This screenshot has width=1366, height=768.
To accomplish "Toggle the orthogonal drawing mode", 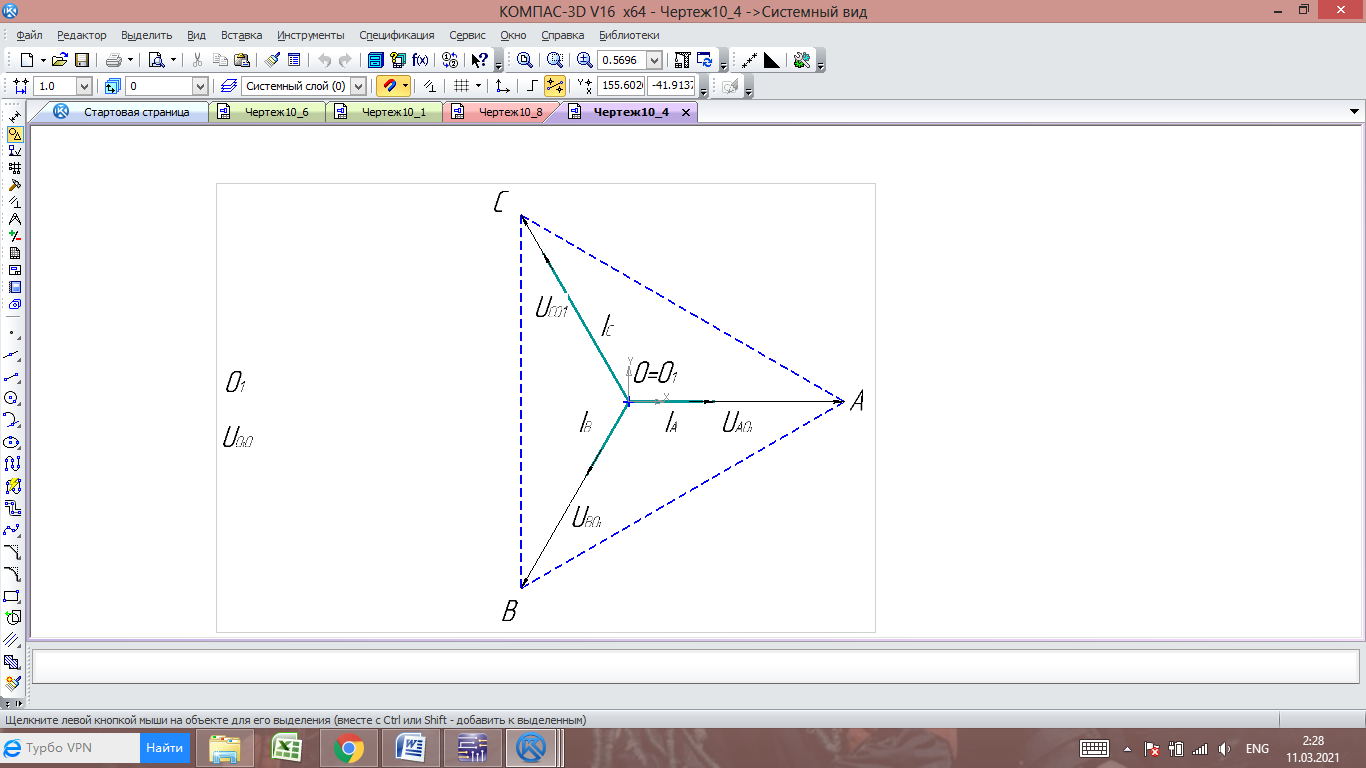I will click(x=532, y=86).
